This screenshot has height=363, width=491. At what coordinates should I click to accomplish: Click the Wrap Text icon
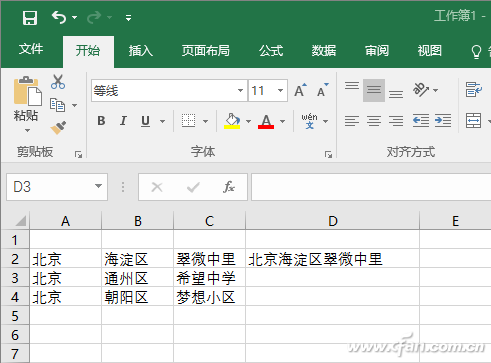(474, 90)
